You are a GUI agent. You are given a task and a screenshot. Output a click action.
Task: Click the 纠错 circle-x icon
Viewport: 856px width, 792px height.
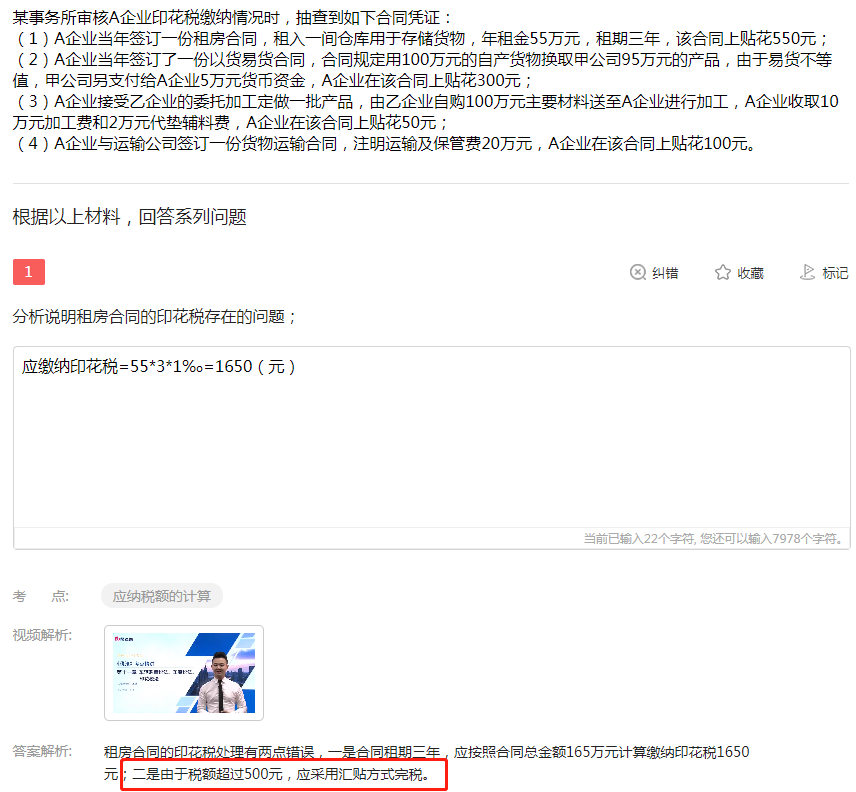[638, 272]
